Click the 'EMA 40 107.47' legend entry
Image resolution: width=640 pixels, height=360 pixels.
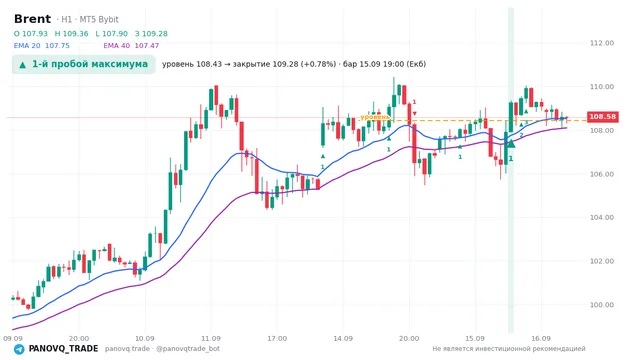(131, 46)
